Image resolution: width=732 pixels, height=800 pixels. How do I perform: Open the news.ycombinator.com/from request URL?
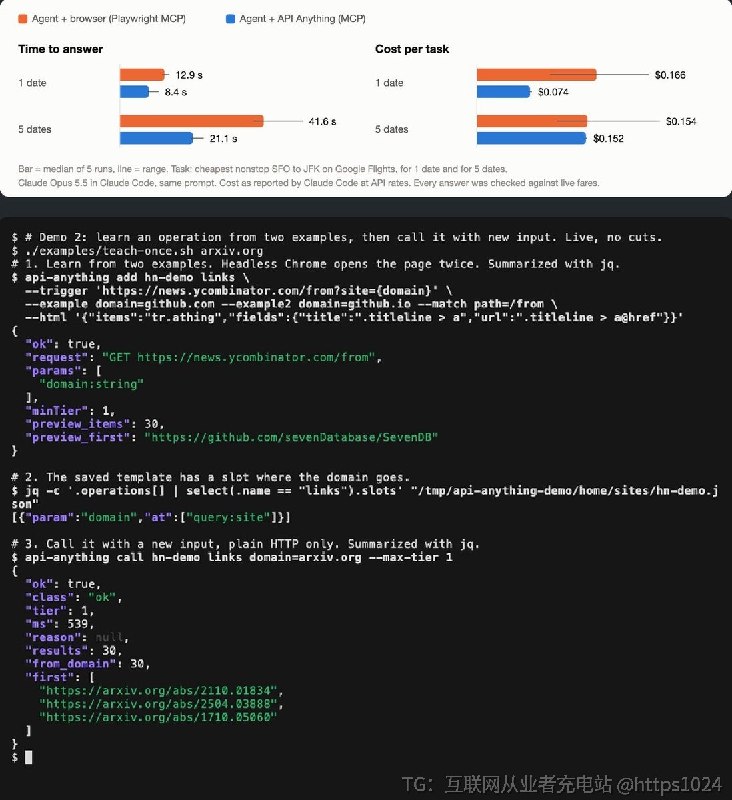256,357
